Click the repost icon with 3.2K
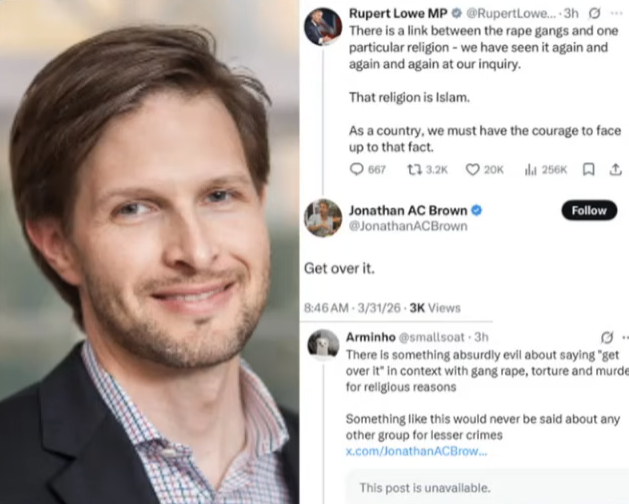The width and height of the screenshot is (629, 504). click(414, 170)
